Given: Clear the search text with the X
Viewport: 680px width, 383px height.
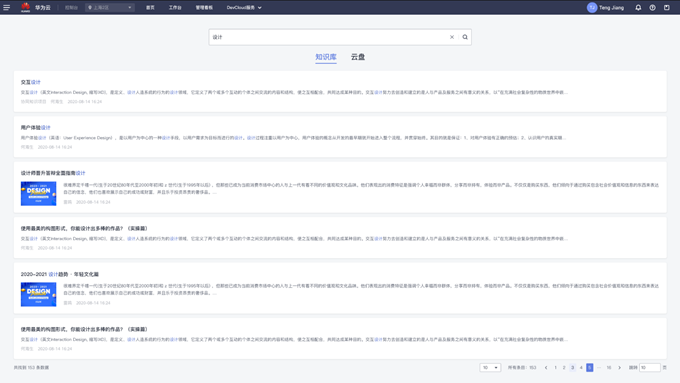Looking at the screenshot, I should click(452, 37).
